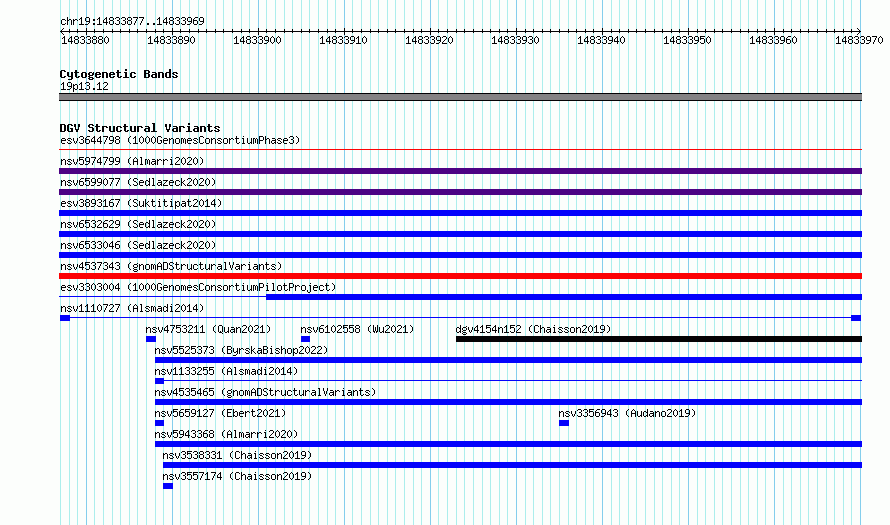Select the nsv1133255 (Alsmadi2014) label
The image size is (890, 525).
(226, 371)
